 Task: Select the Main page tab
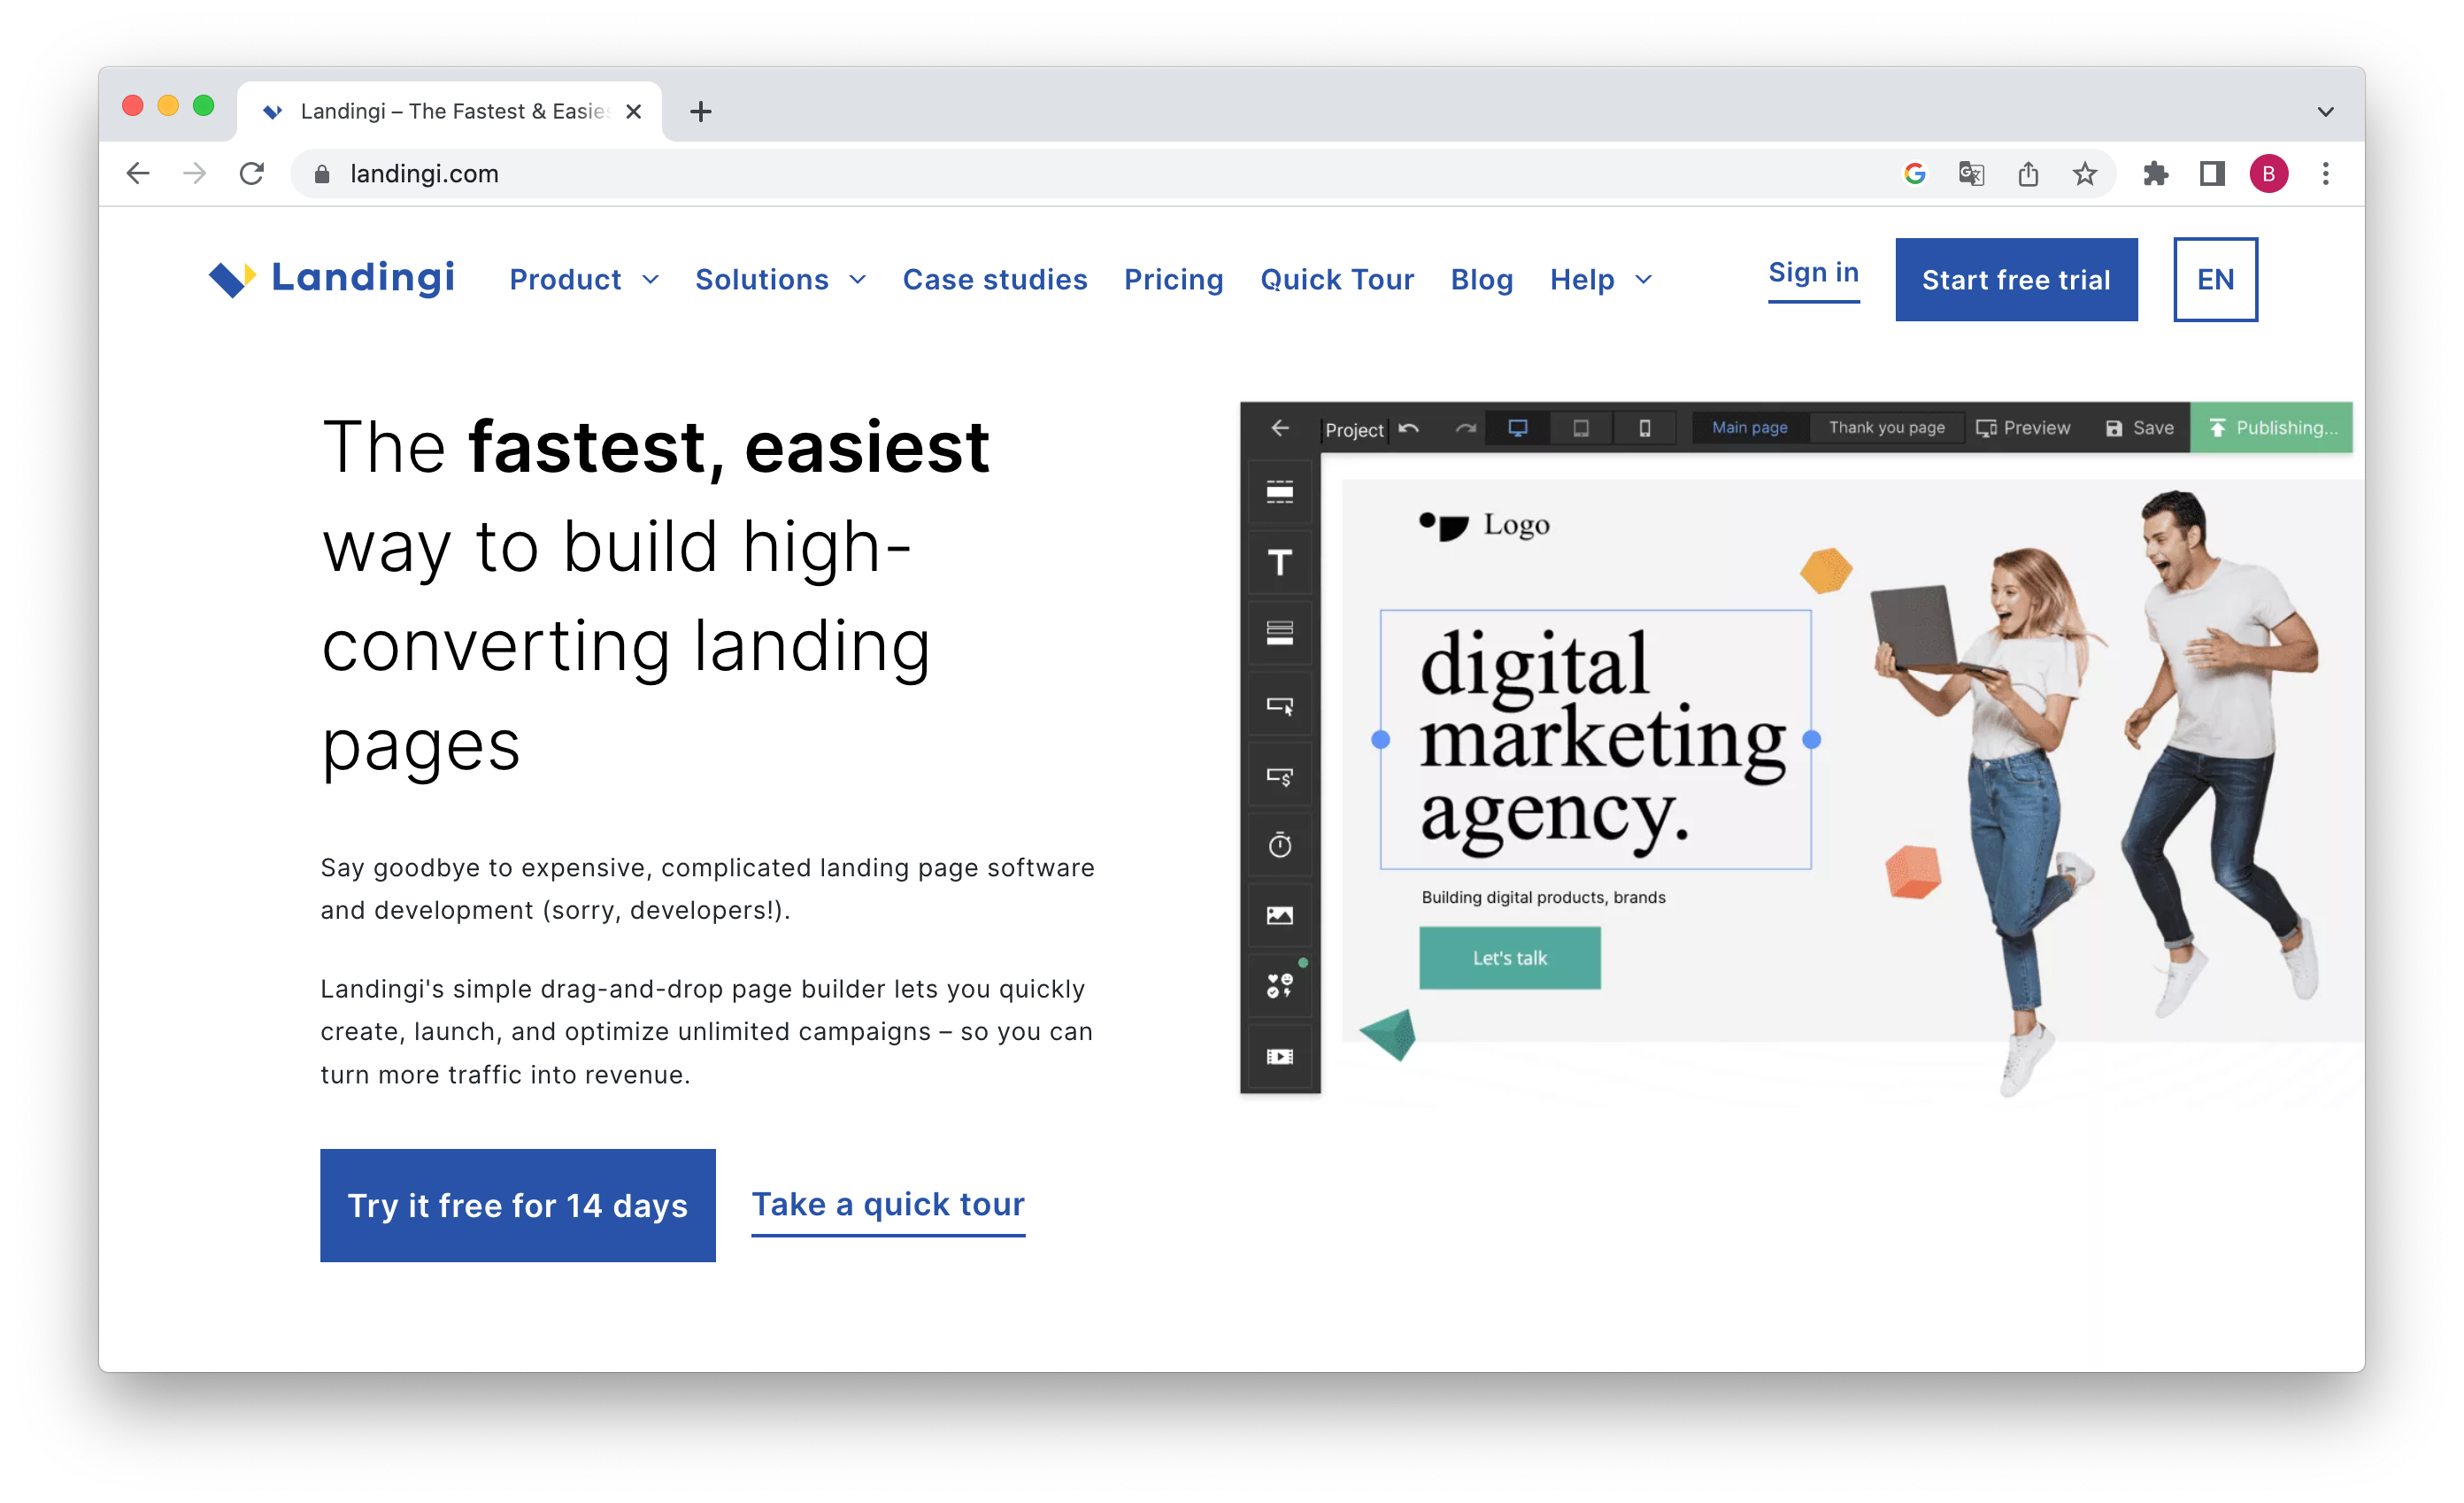tap(1749, 427)
